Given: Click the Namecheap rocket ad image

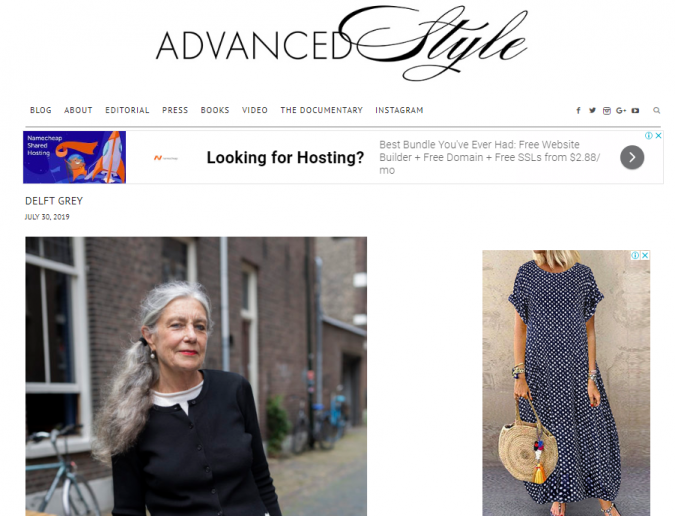Looking at the screenshot, I should [x=74, y=158].
